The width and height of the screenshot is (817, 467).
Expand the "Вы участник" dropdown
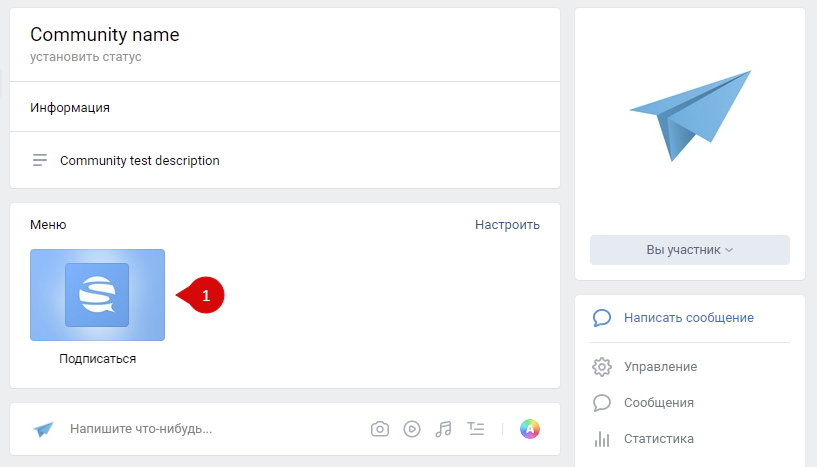coord(690,250)
